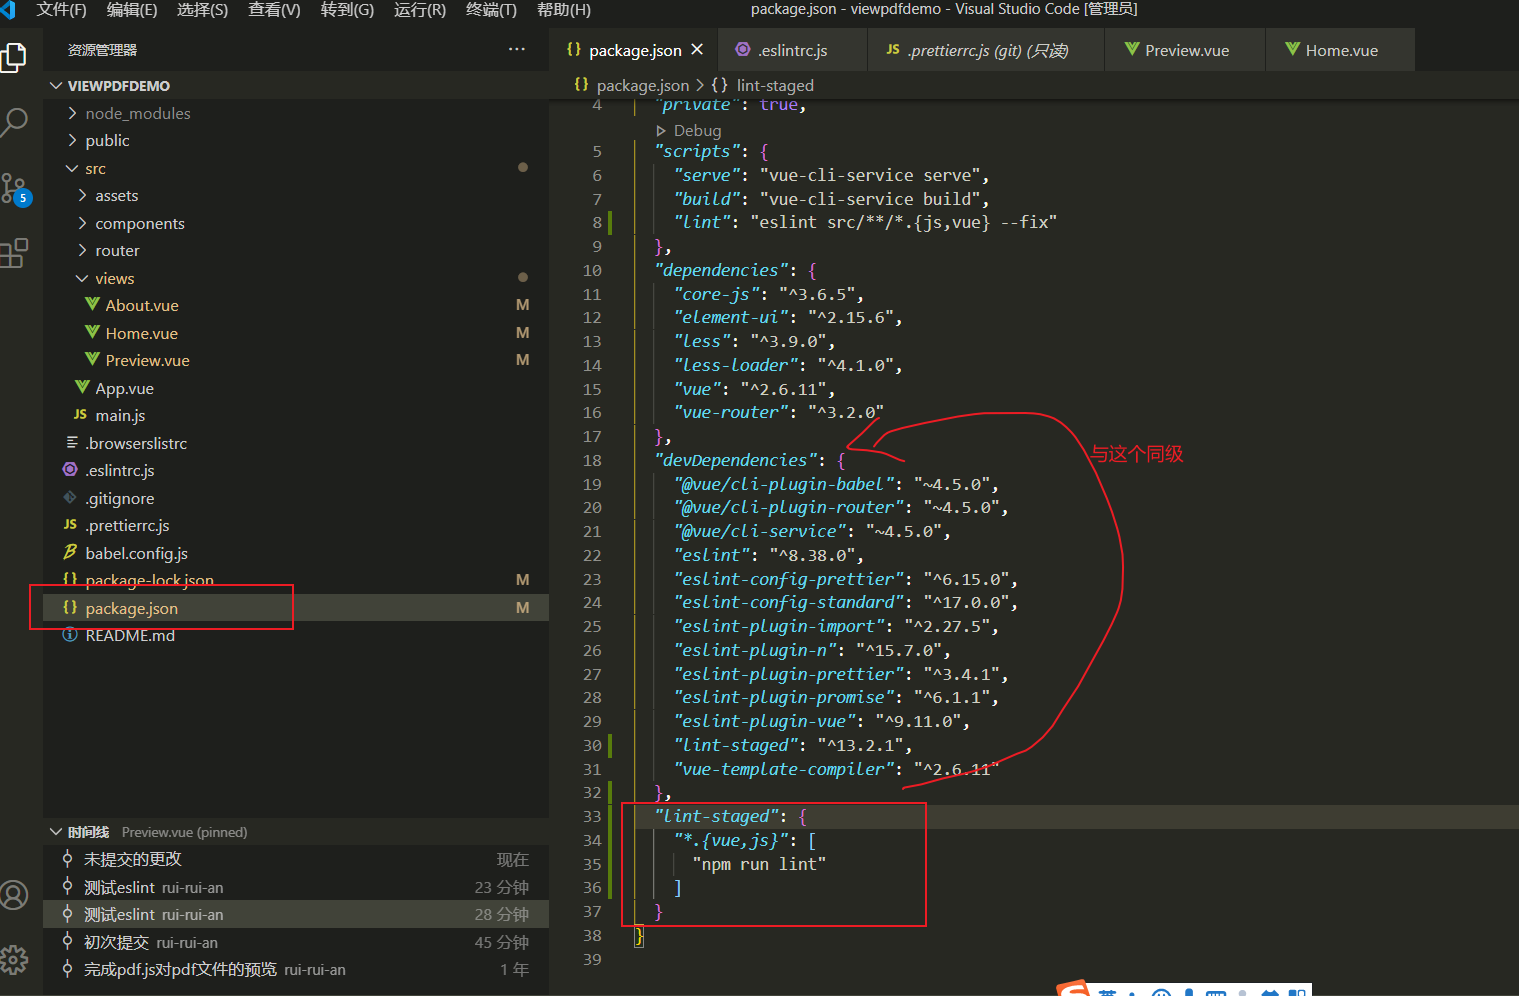Select the package.json editor tab
1519x996 pixels.
[635, 50]
